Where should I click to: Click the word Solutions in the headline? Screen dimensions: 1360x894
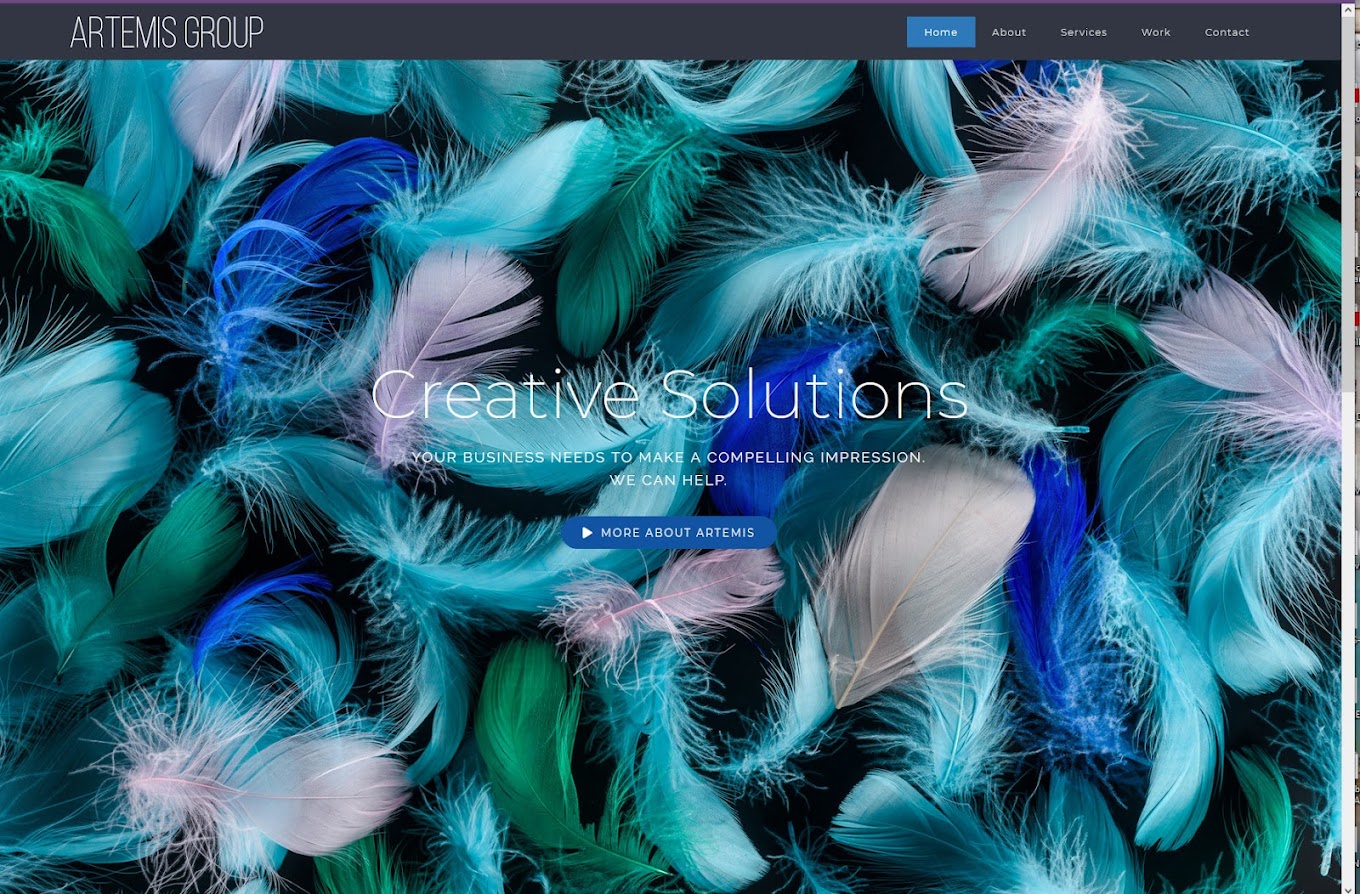click(x=814, y=394)
